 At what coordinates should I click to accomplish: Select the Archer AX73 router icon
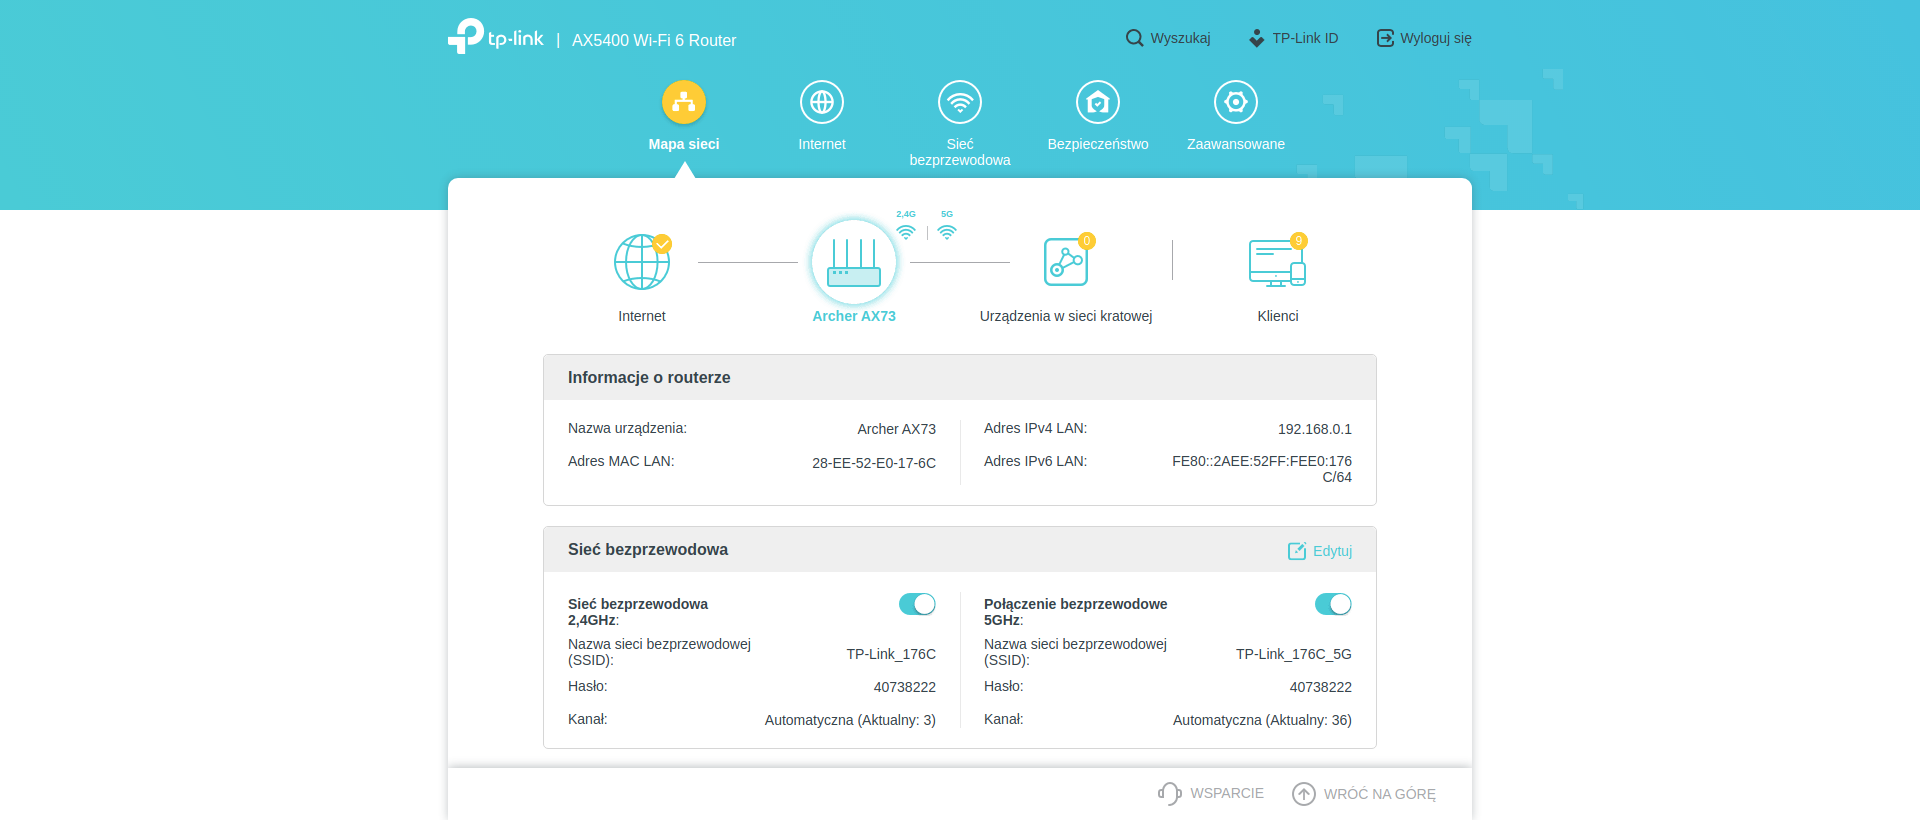pyautogui.click(x=854, y=263)
